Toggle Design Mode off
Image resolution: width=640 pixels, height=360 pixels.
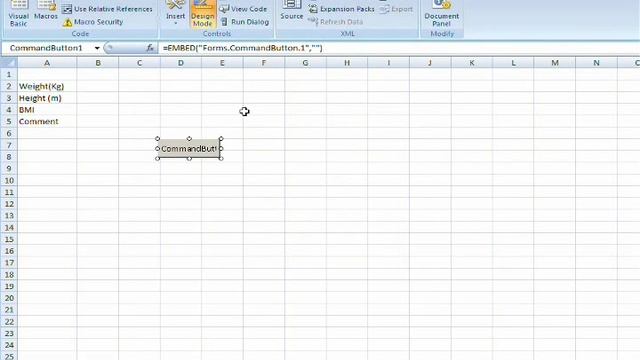(x=202, y=14)
